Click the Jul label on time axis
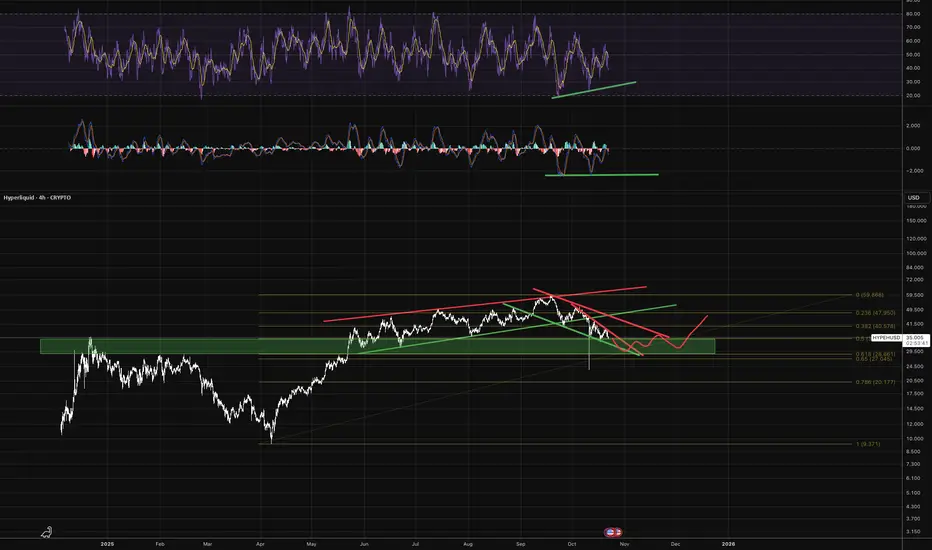This screenshot has height=550, width=932. 415,544
